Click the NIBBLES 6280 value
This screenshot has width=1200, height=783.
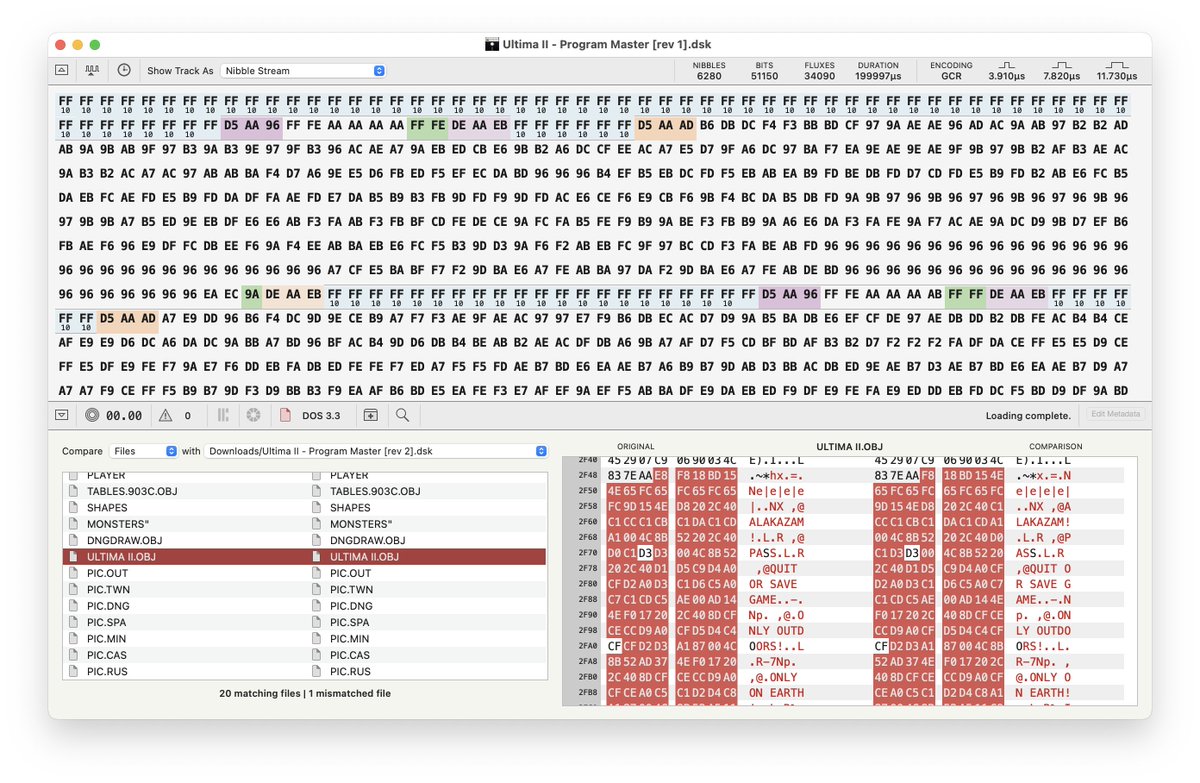coord(709,76)
